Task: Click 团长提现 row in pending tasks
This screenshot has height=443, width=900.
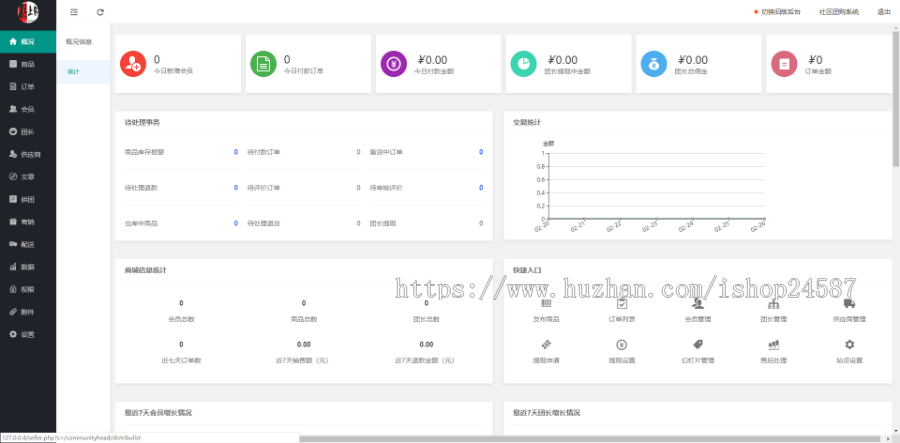Action: pos(426,223)
